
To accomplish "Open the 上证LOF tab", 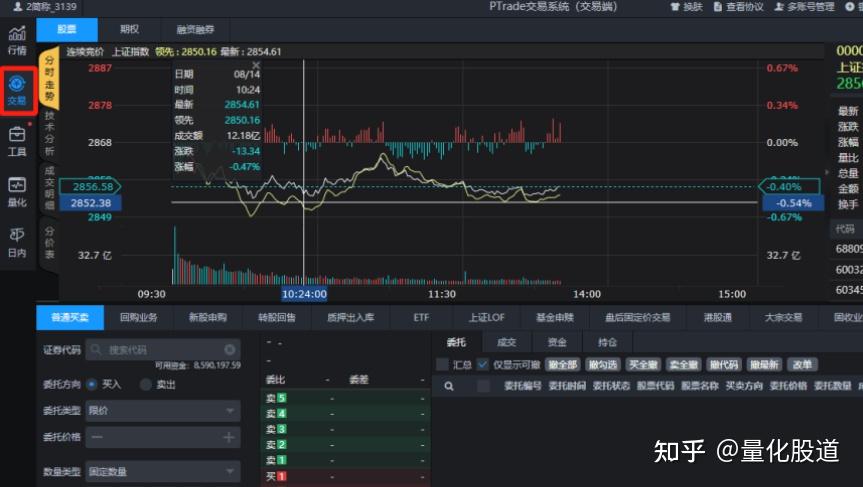I will pyautogui.click(x=487, y=318).
